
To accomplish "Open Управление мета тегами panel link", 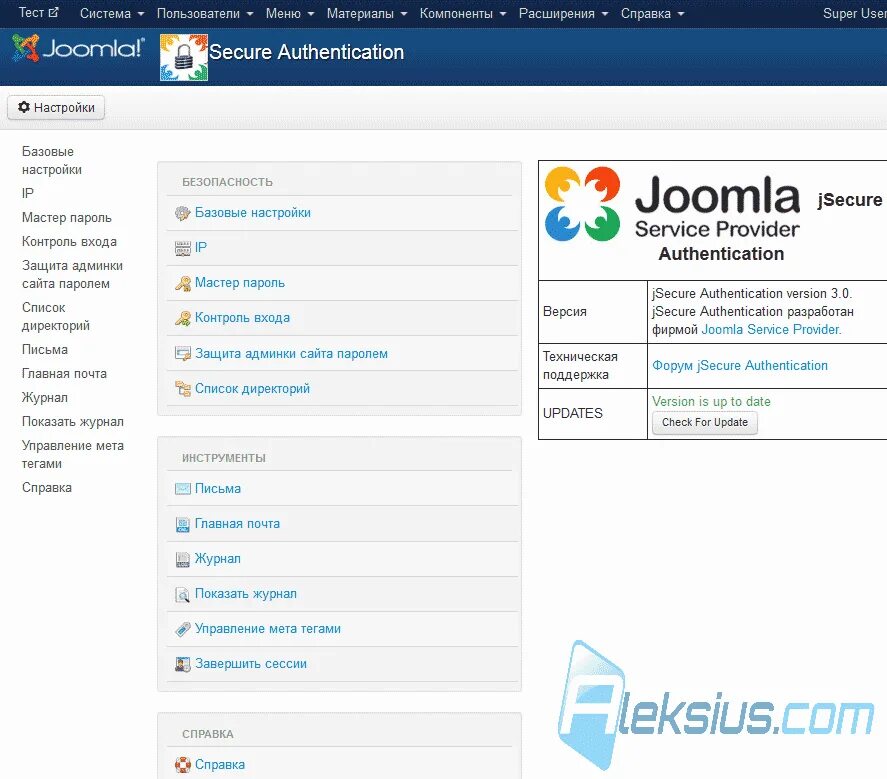I will pos(268,629).
